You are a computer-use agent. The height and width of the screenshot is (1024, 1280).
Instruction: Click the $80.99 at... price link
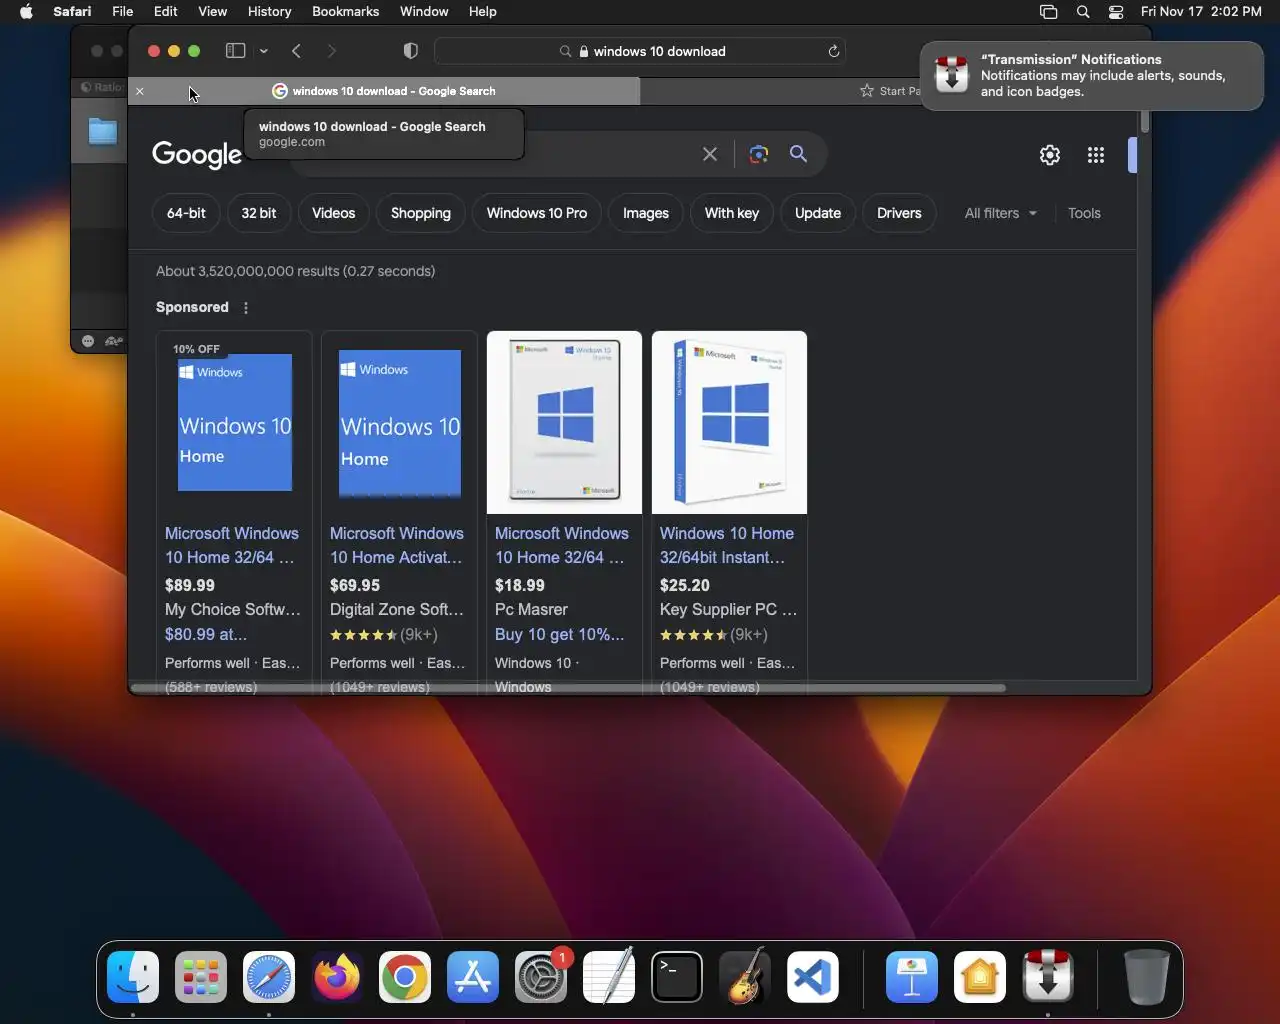(x=206, y=634)
